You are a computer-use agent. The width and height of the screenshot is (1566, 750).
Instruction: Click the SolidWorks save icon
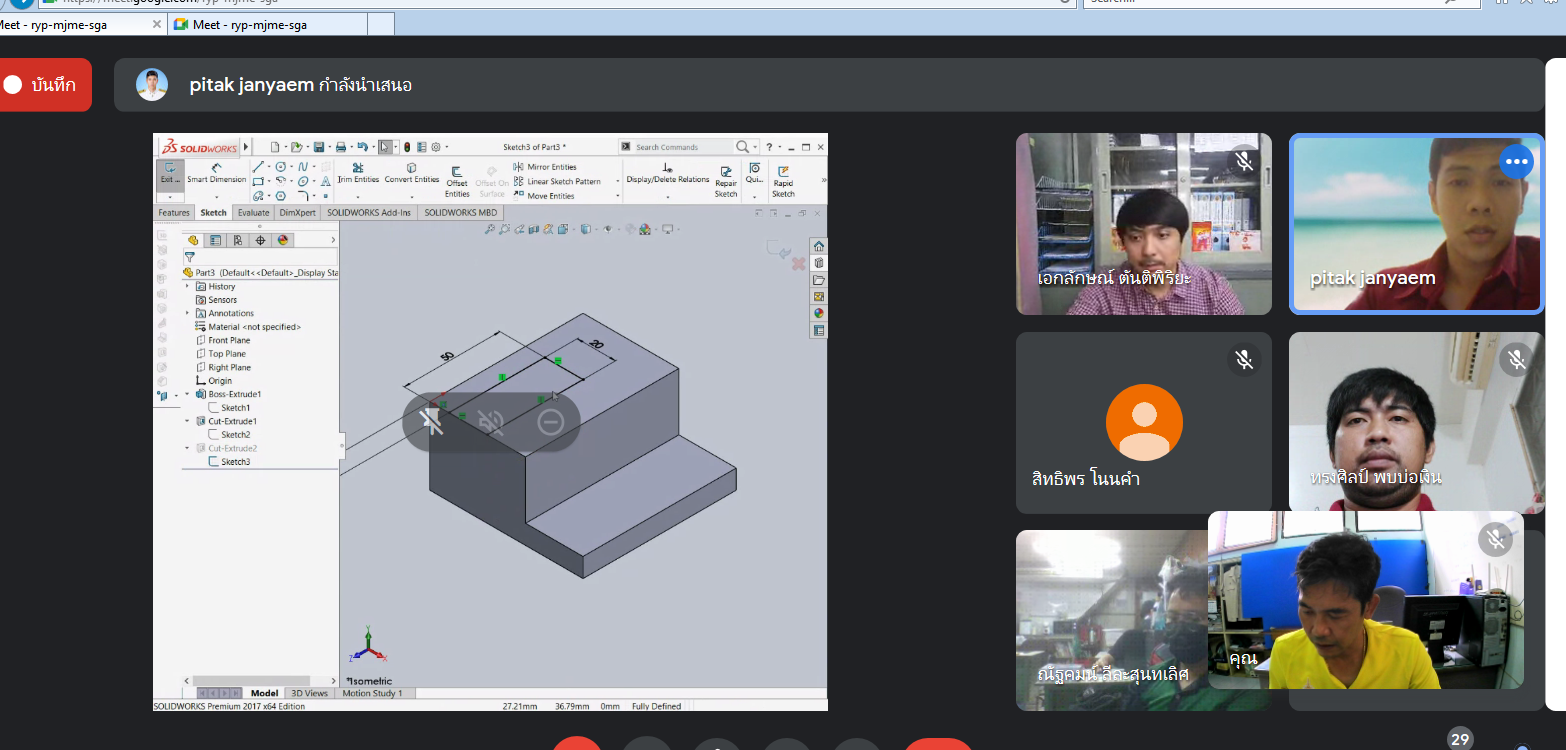318,147
